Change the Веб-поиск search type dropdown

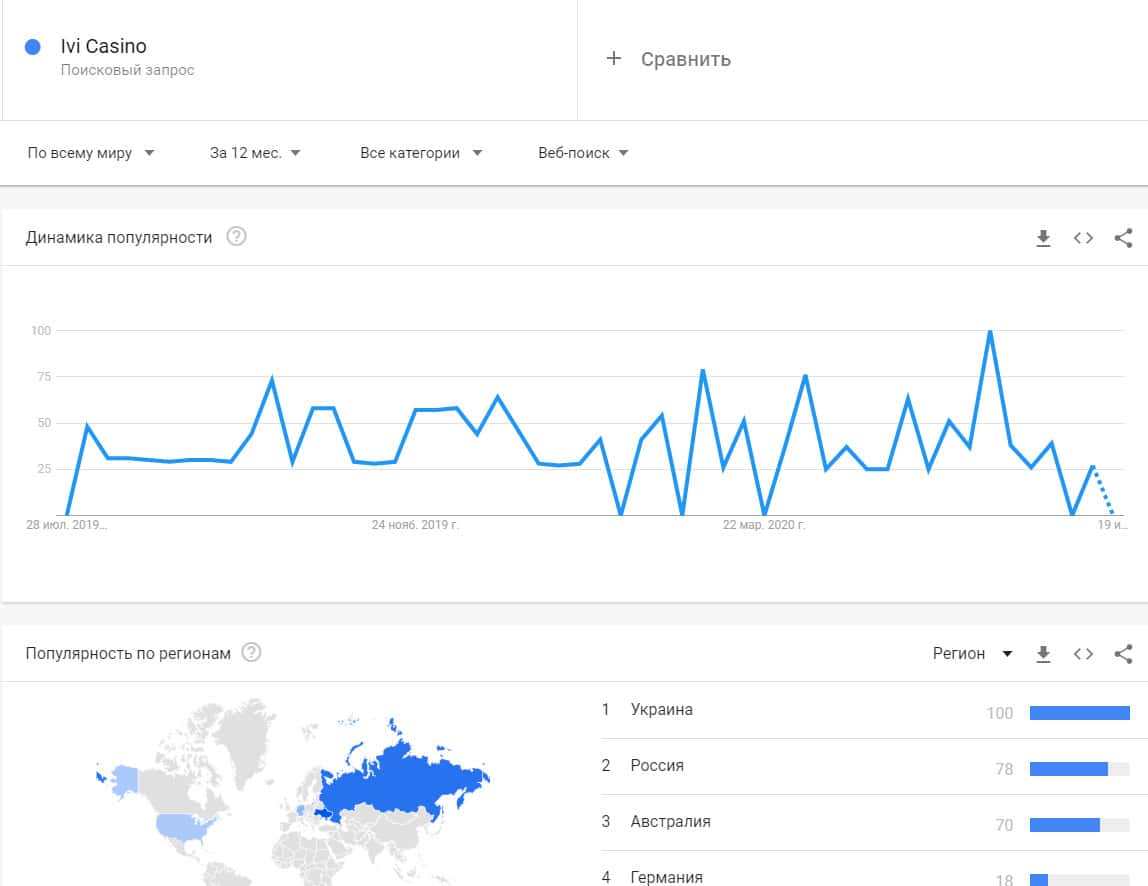[x=583, y=153]
